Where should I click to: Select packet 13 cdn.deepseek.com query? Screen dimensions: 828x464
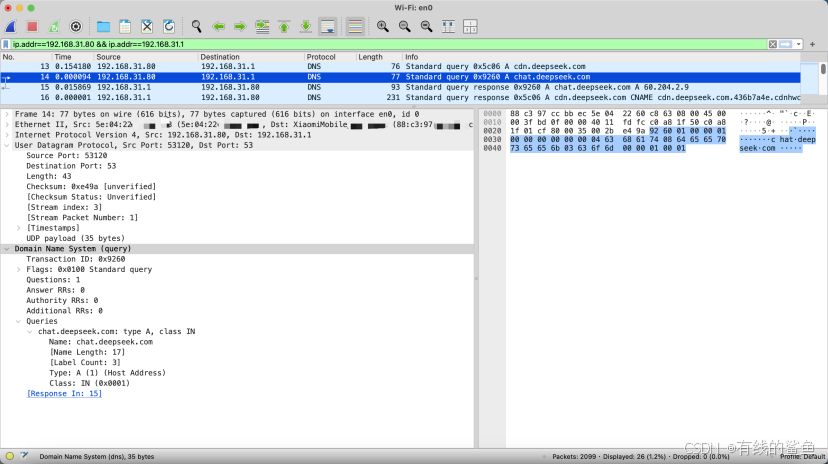(x=400, y=67)
